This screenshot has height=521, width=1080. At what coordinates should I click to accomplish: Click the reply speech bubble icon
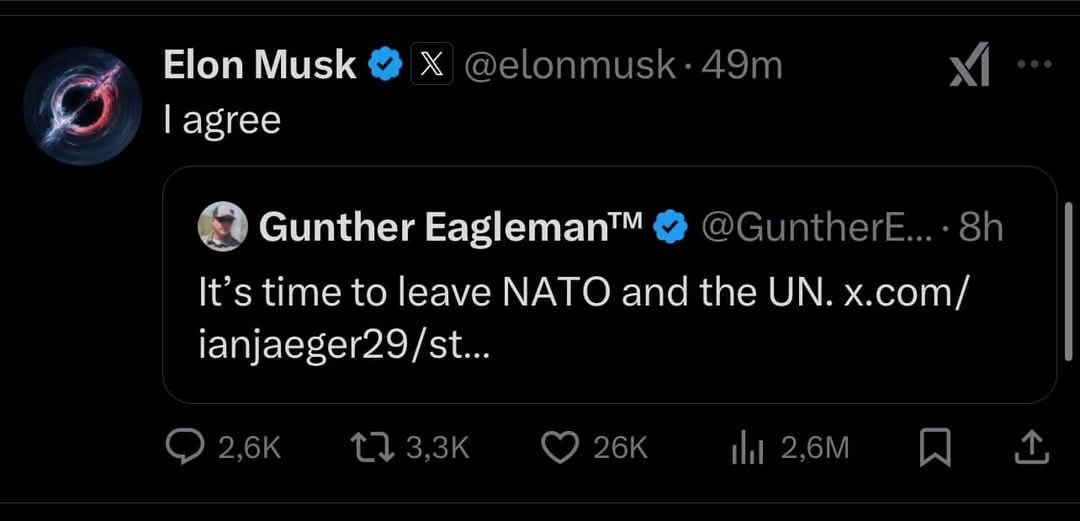coord(185,447)
